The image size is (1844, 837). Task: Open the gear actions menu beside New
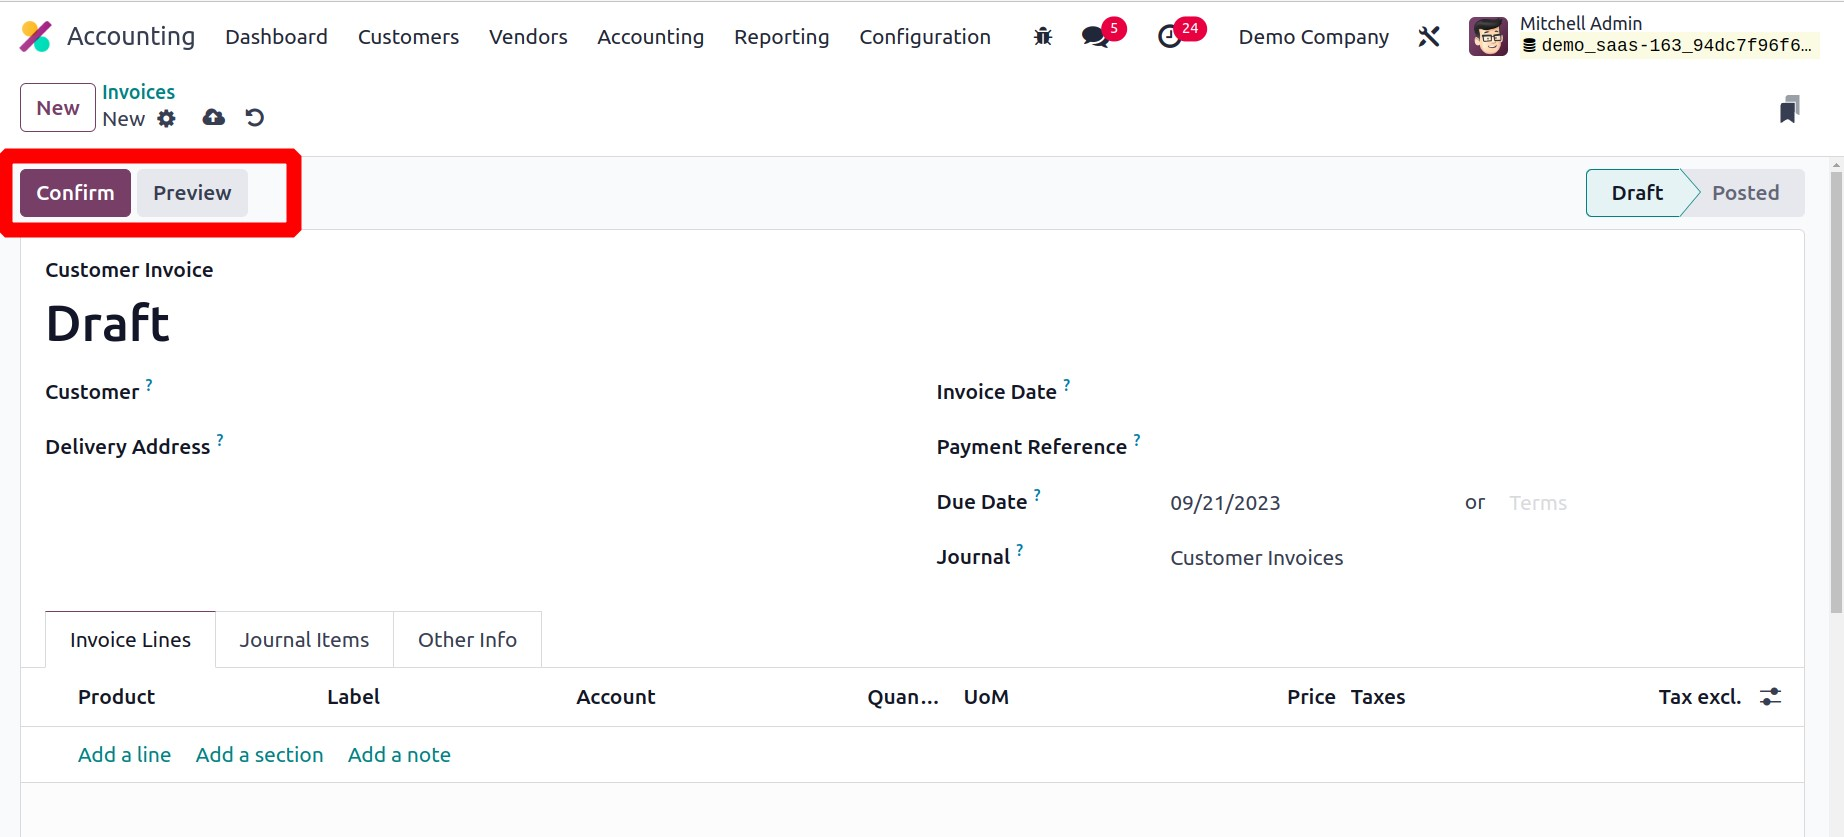click(x=167, y=119)
